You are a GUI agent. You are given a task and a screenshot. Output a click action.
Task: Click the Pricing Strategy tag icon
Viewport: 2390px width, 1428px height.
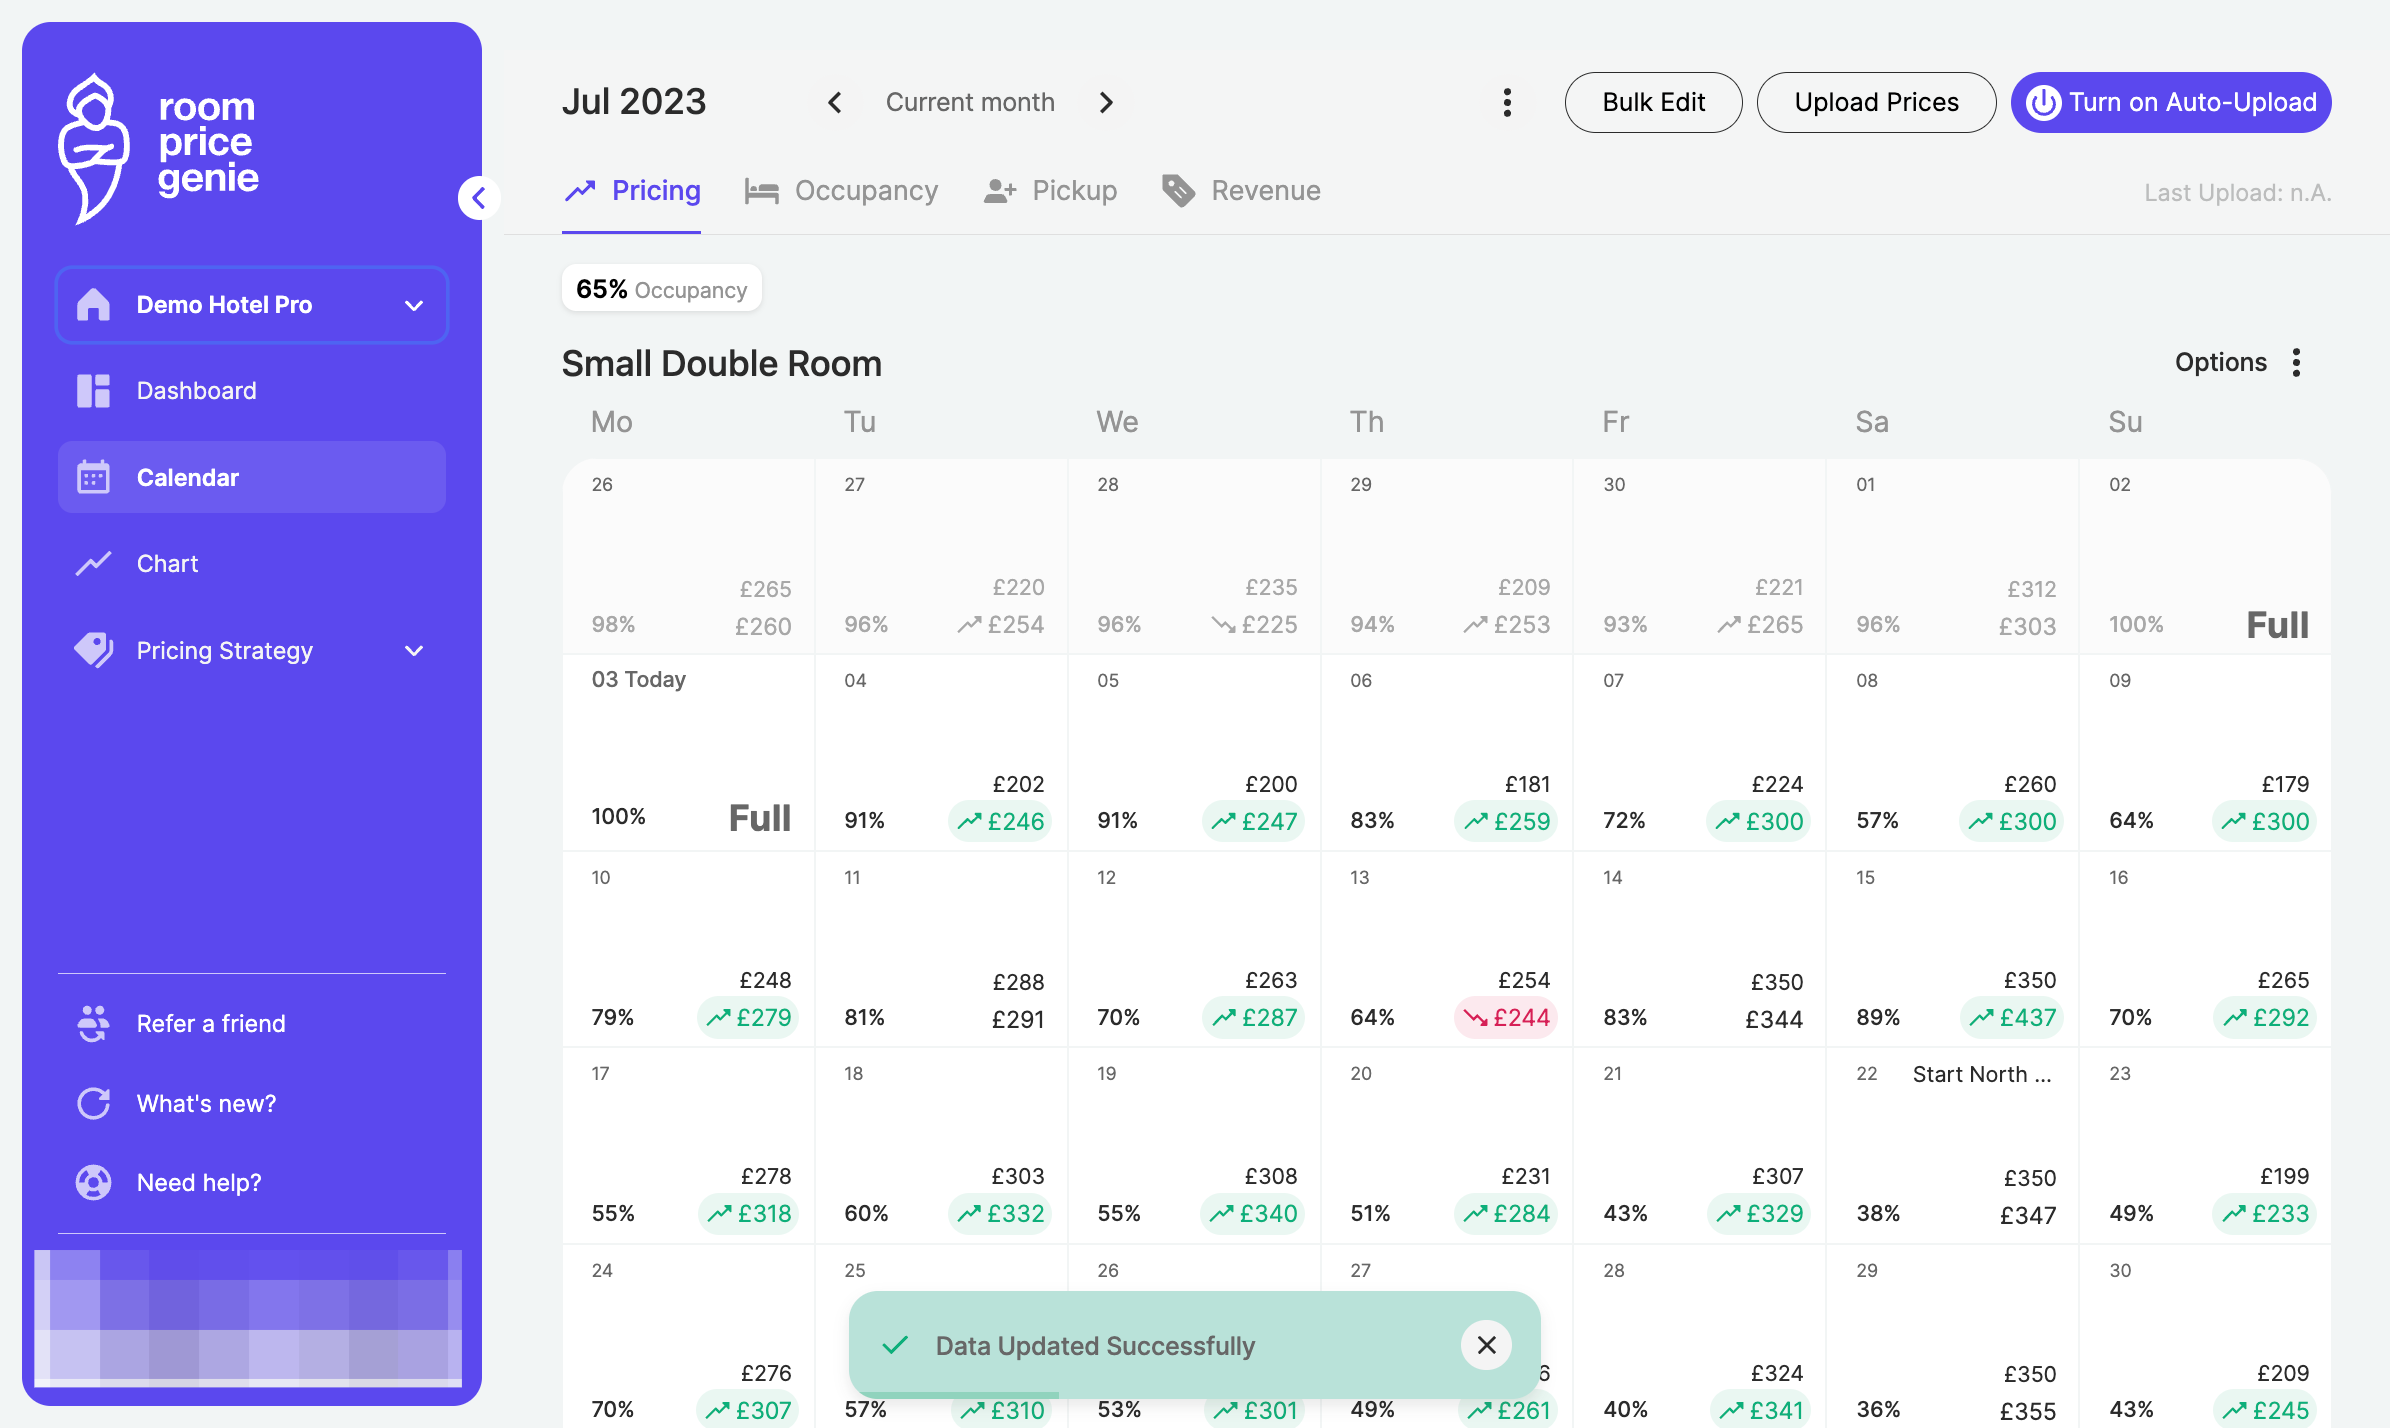(94, 651)
